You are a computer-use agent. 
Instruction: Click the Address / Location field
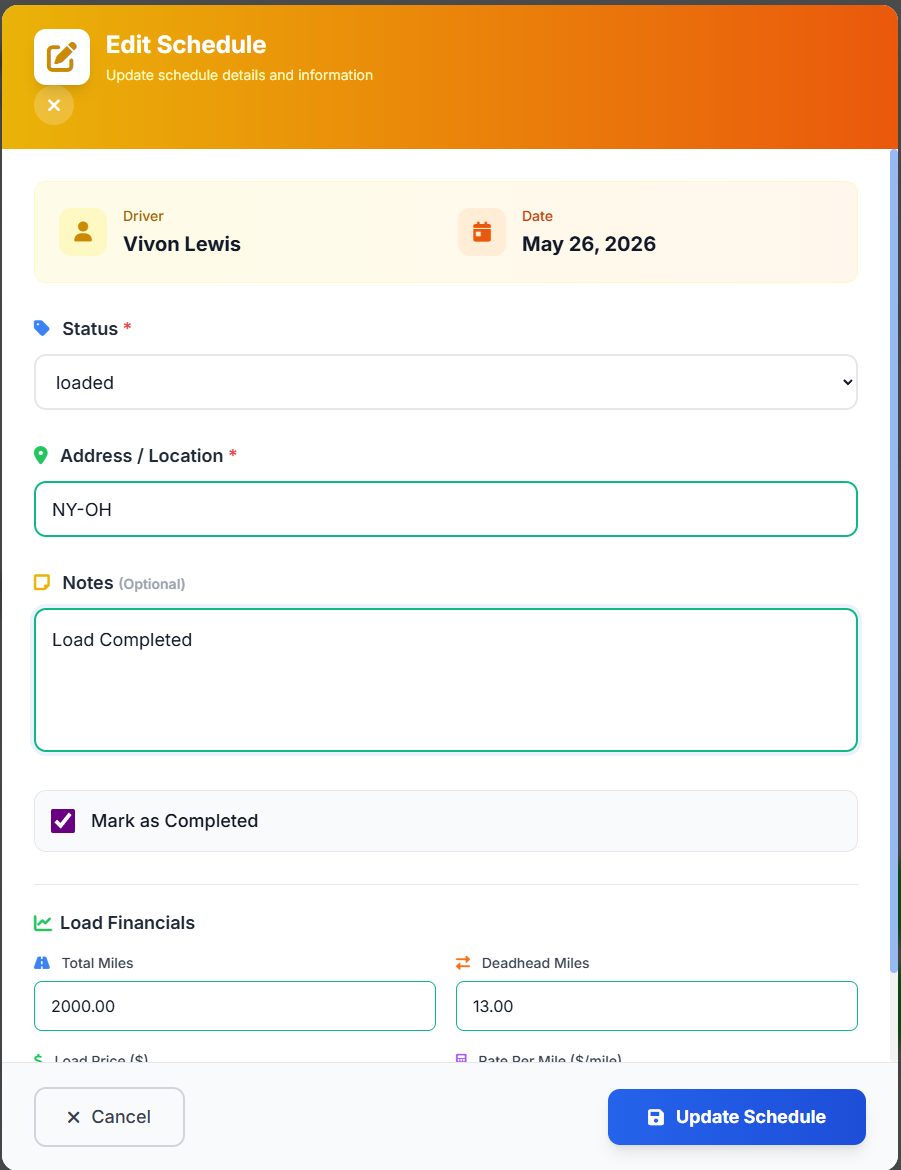[446, 509]
